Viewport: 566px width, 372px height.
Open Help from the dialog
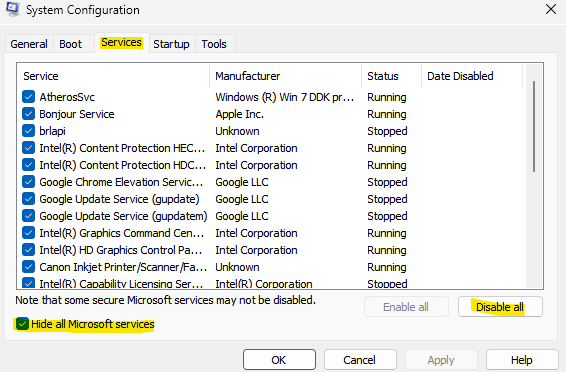pyautogui.click(x=522, y=360)
